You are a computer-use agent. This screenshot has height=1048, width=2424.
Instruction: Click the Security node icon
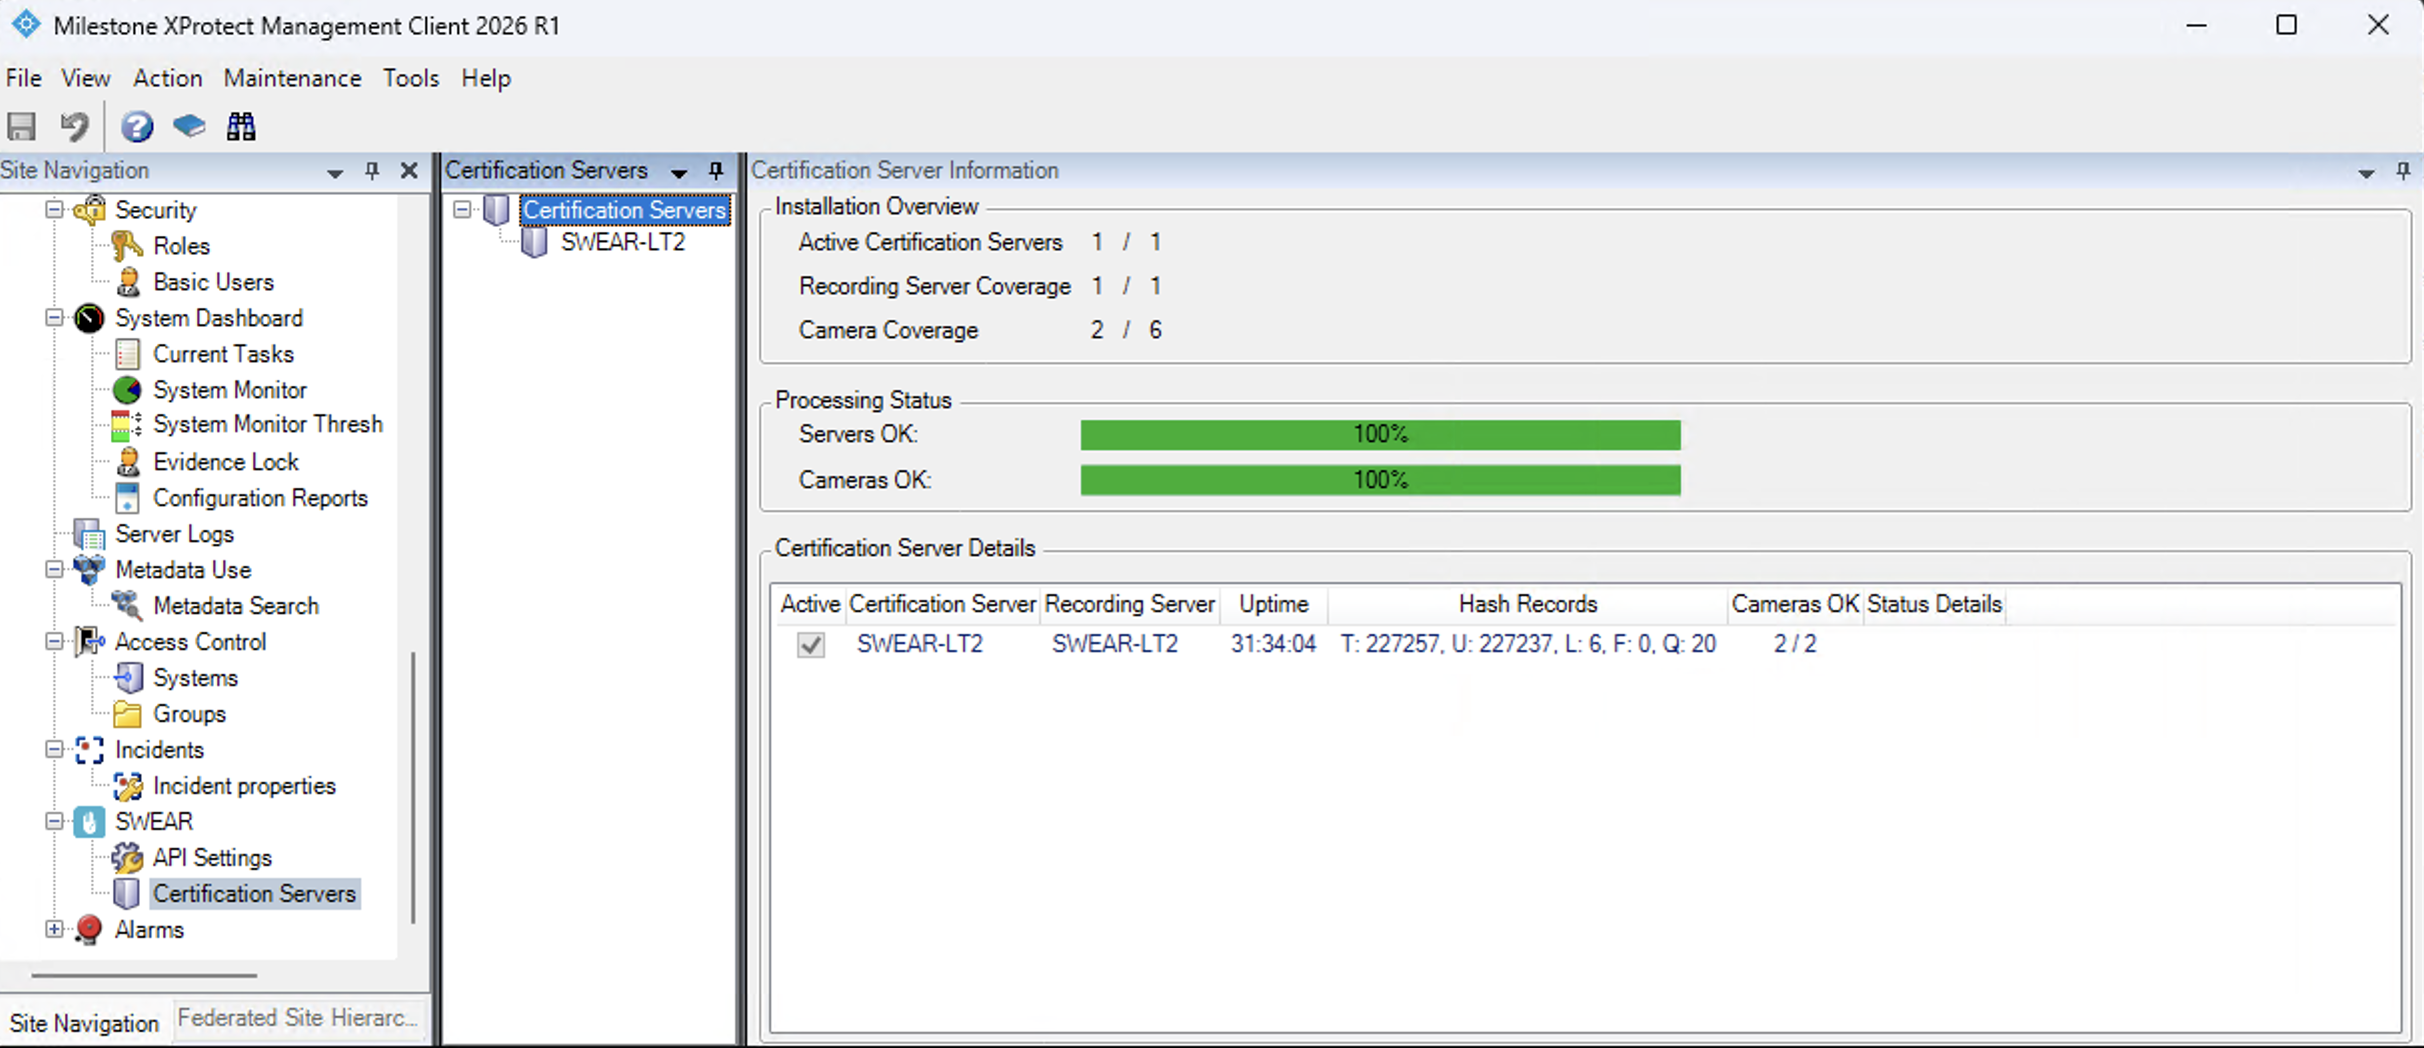[90, 210]
